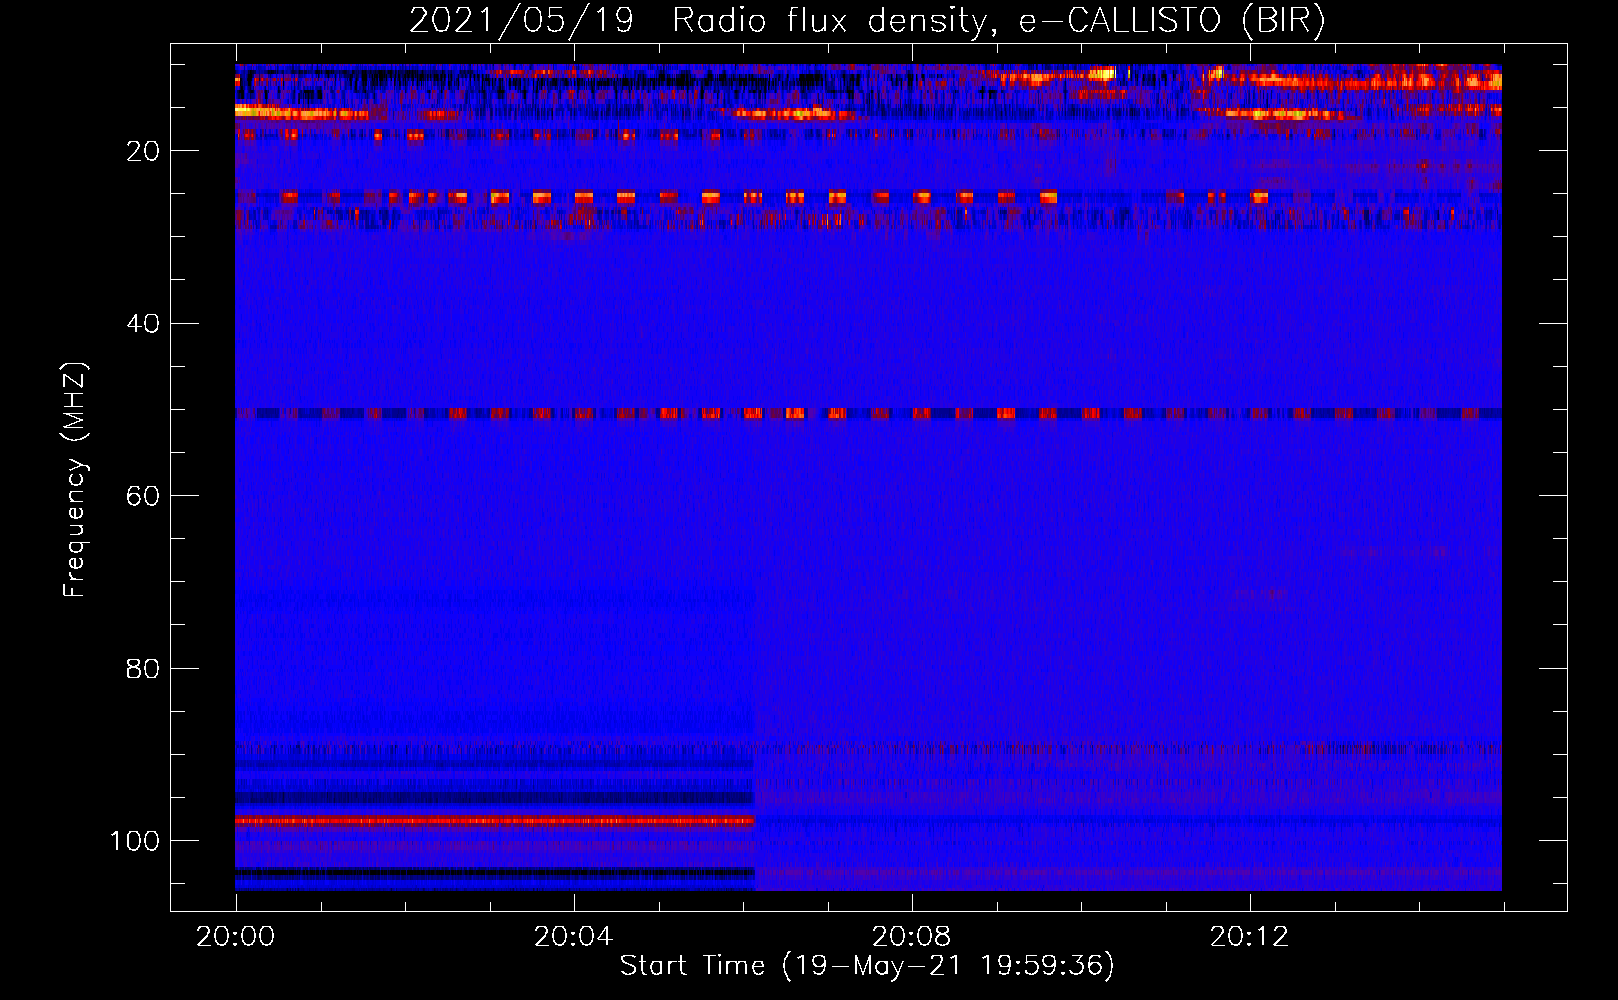Click the red horizontal band near 98 MHz
This screenshot has height=1000, width=1618.
[x=495, y=821]
